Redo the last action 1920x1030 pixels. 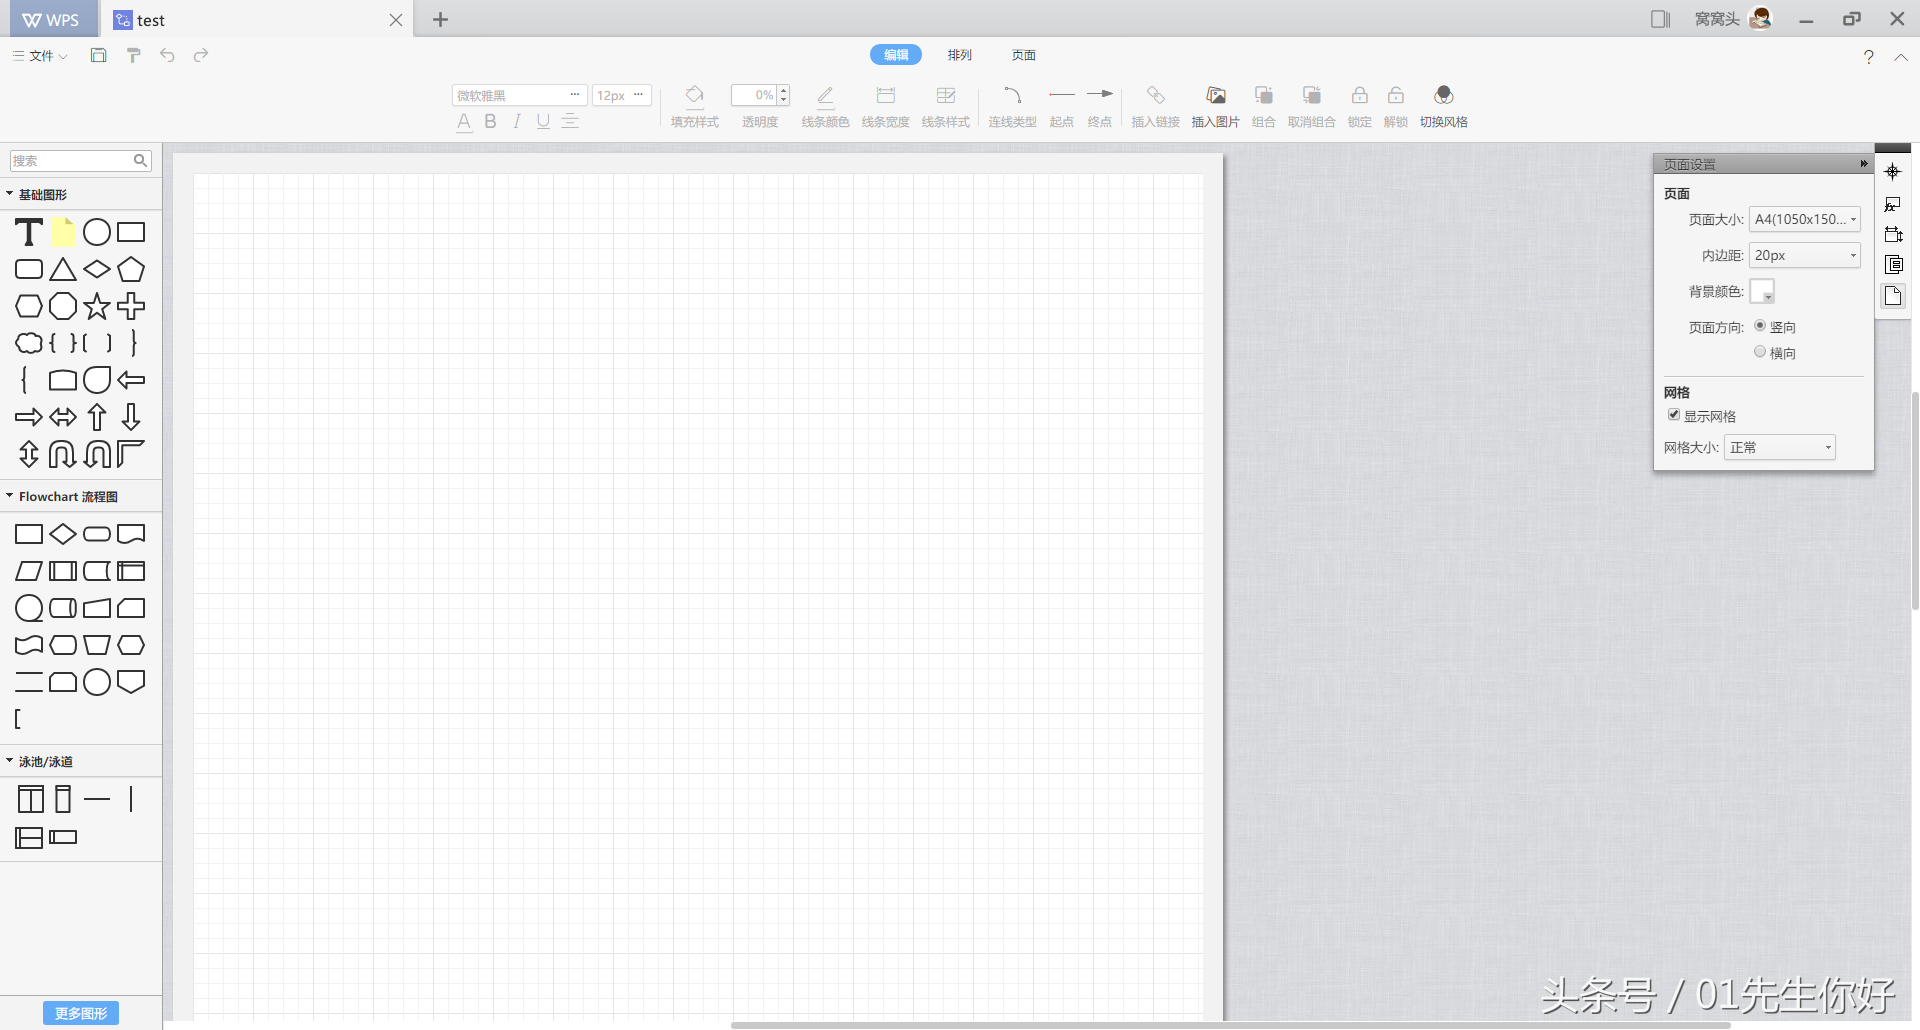201,55
